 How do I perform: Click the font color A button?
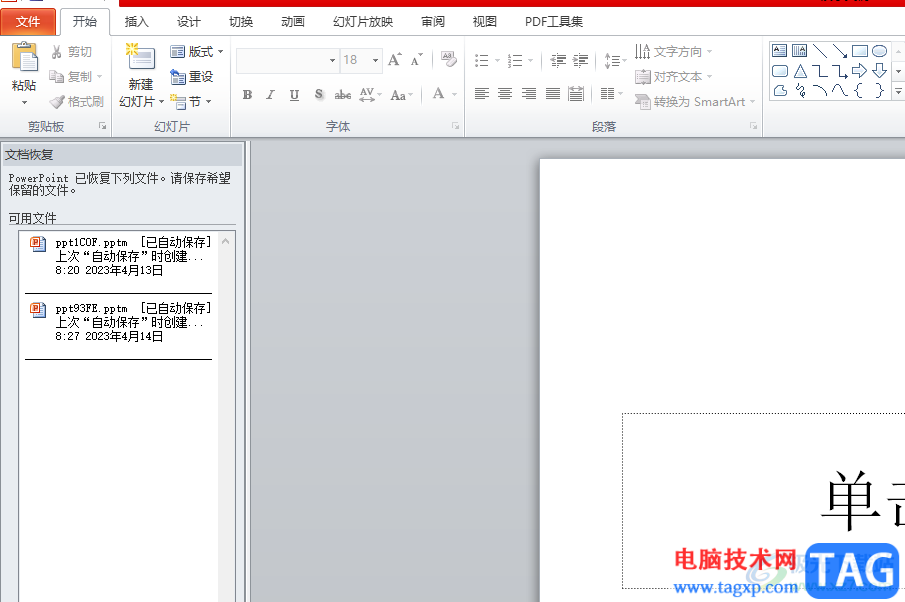439,94
